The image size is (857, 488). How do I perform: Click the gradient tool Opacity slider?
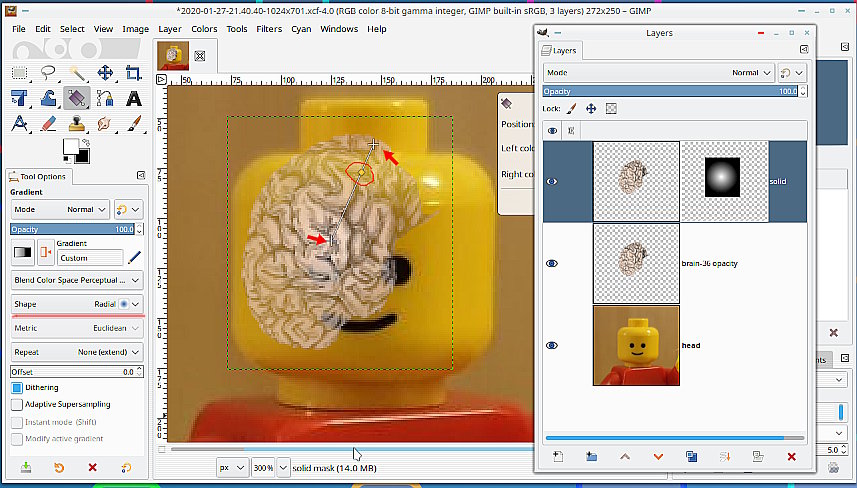pyautogui.click(x=71, y=229)
